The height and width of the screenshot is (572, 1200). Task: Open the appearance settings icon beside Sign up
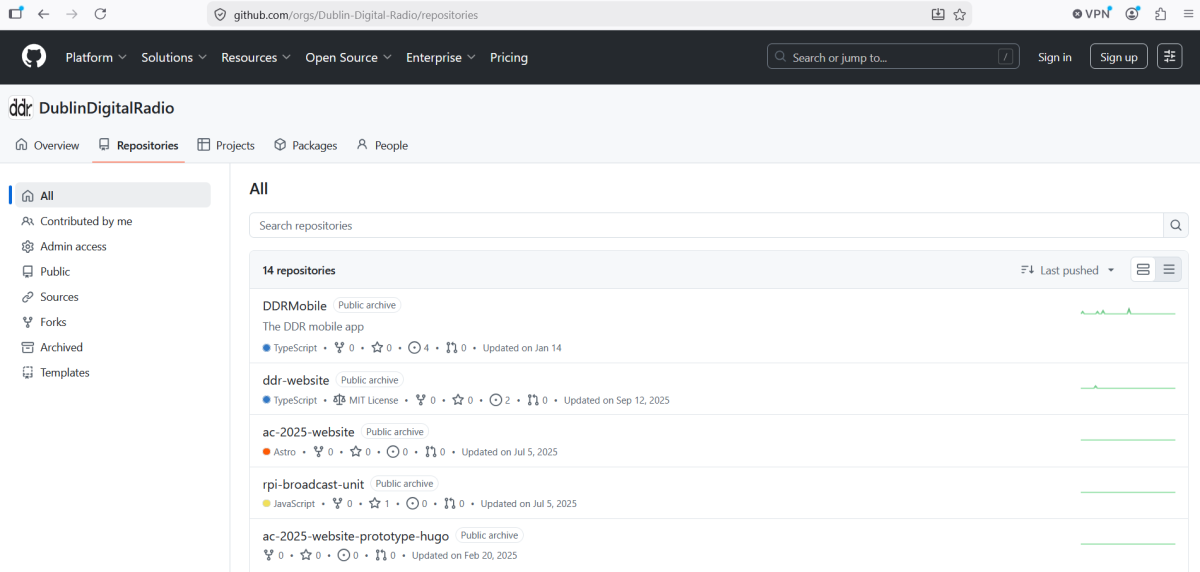click(x=1169, y=57)
